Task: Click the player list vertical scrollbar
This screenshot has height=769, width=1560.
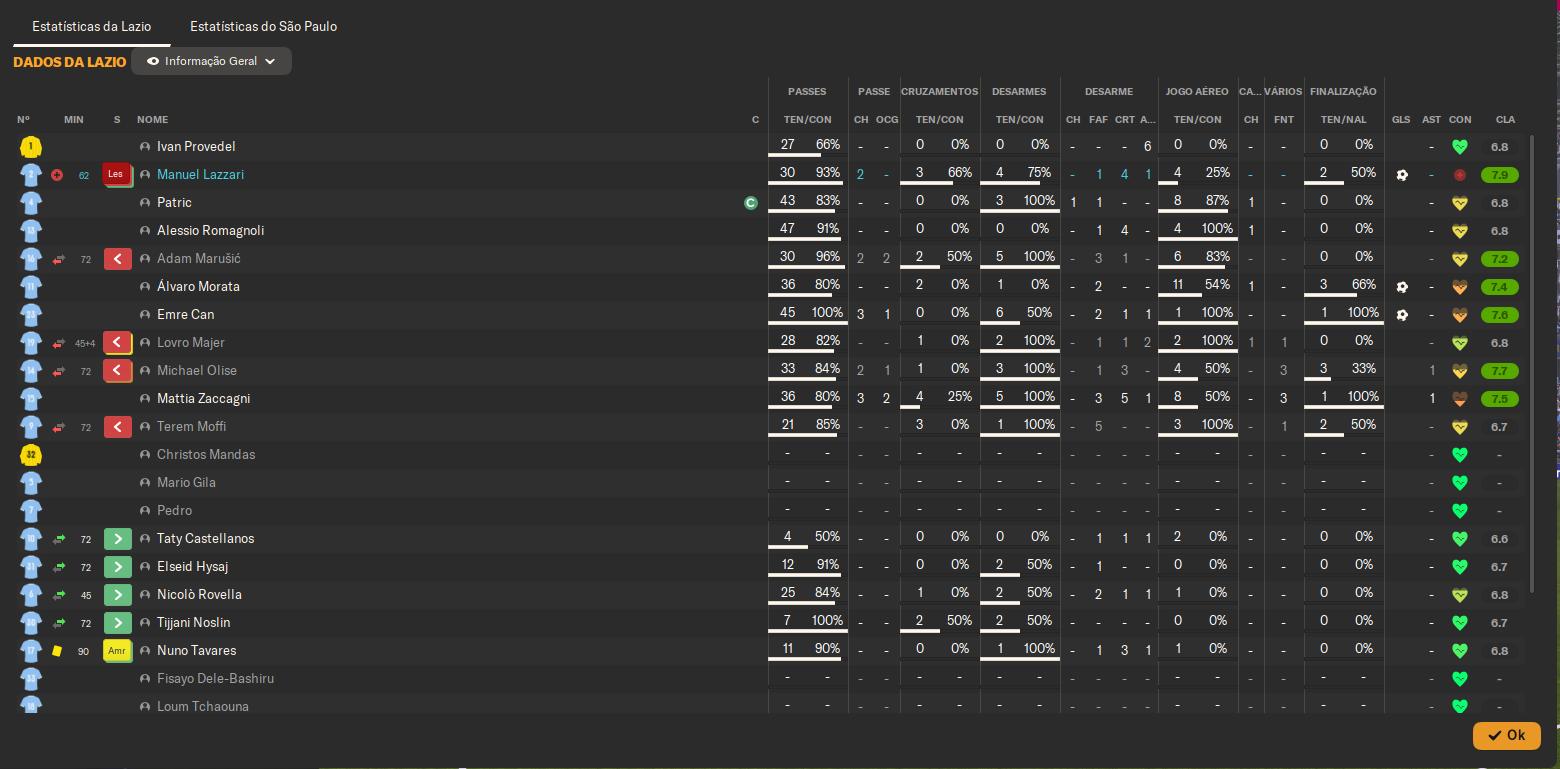Action: pos(1532,362)
